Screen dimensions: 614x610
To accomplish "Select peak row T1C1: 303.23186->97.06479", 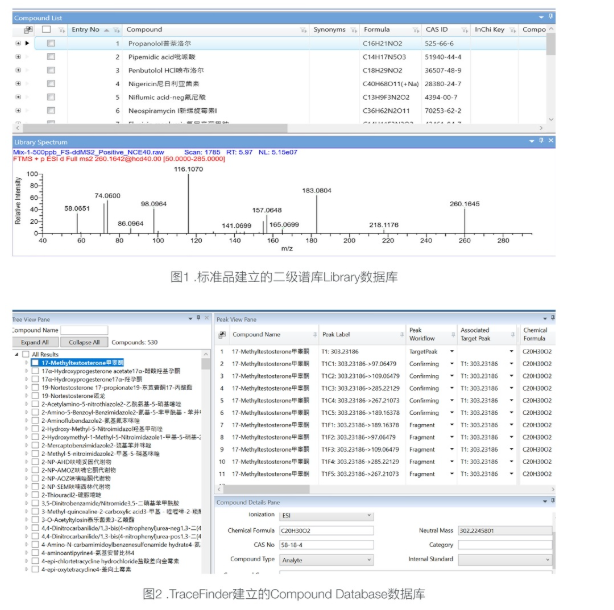I will pos(385,364).
